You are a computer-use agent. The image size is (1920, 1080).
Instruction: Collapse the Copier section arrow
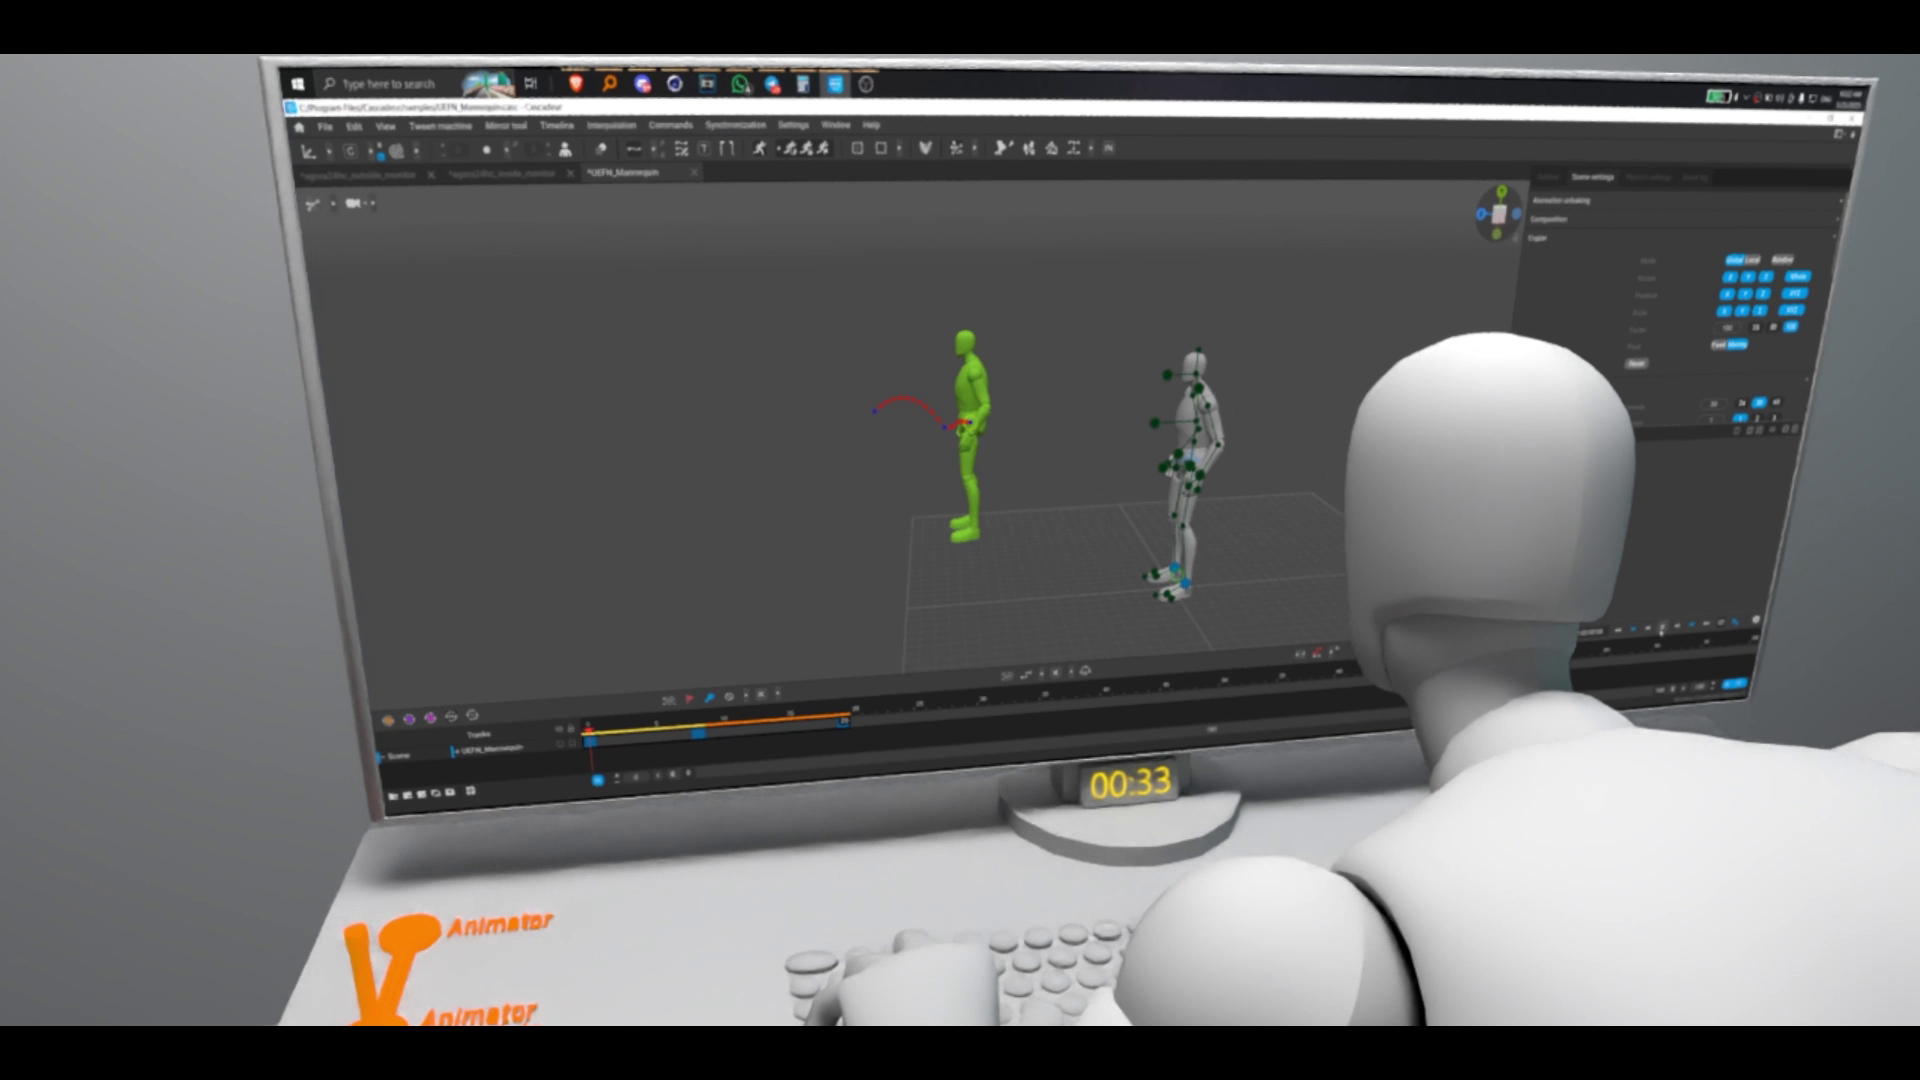[x=1834, y=237]
